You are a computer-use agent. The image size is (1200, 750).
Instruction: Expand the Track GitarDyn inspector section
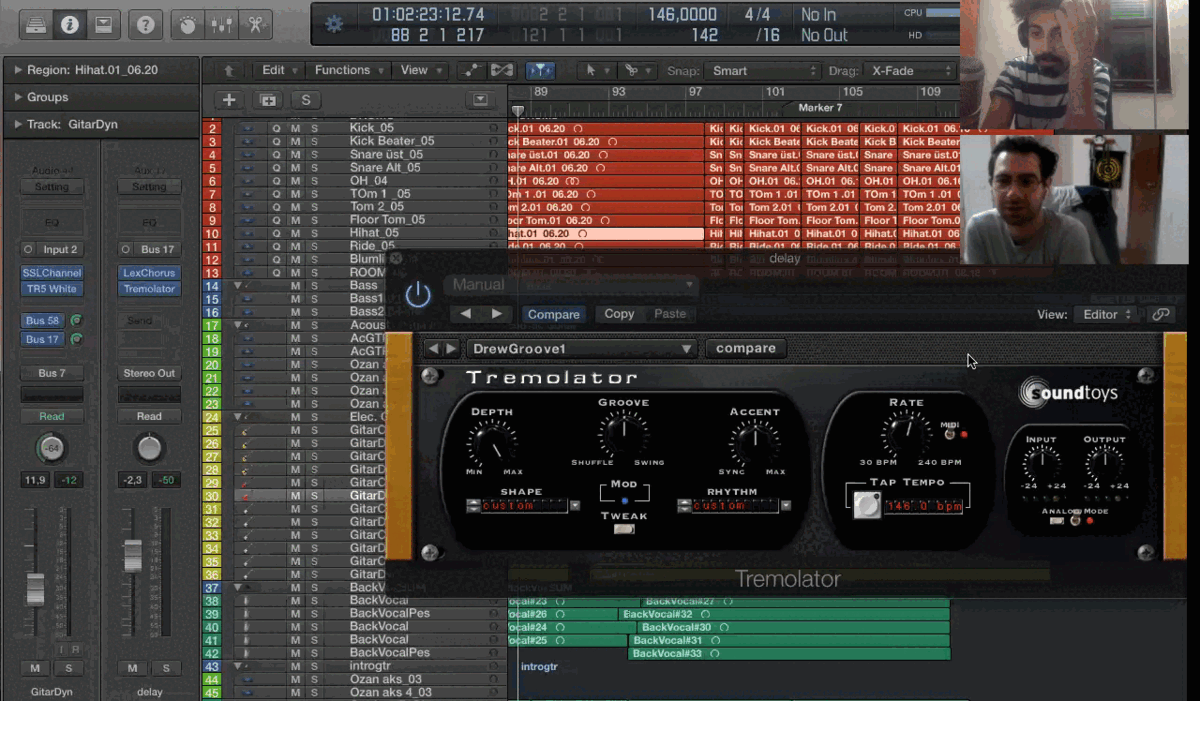(18, 125)
